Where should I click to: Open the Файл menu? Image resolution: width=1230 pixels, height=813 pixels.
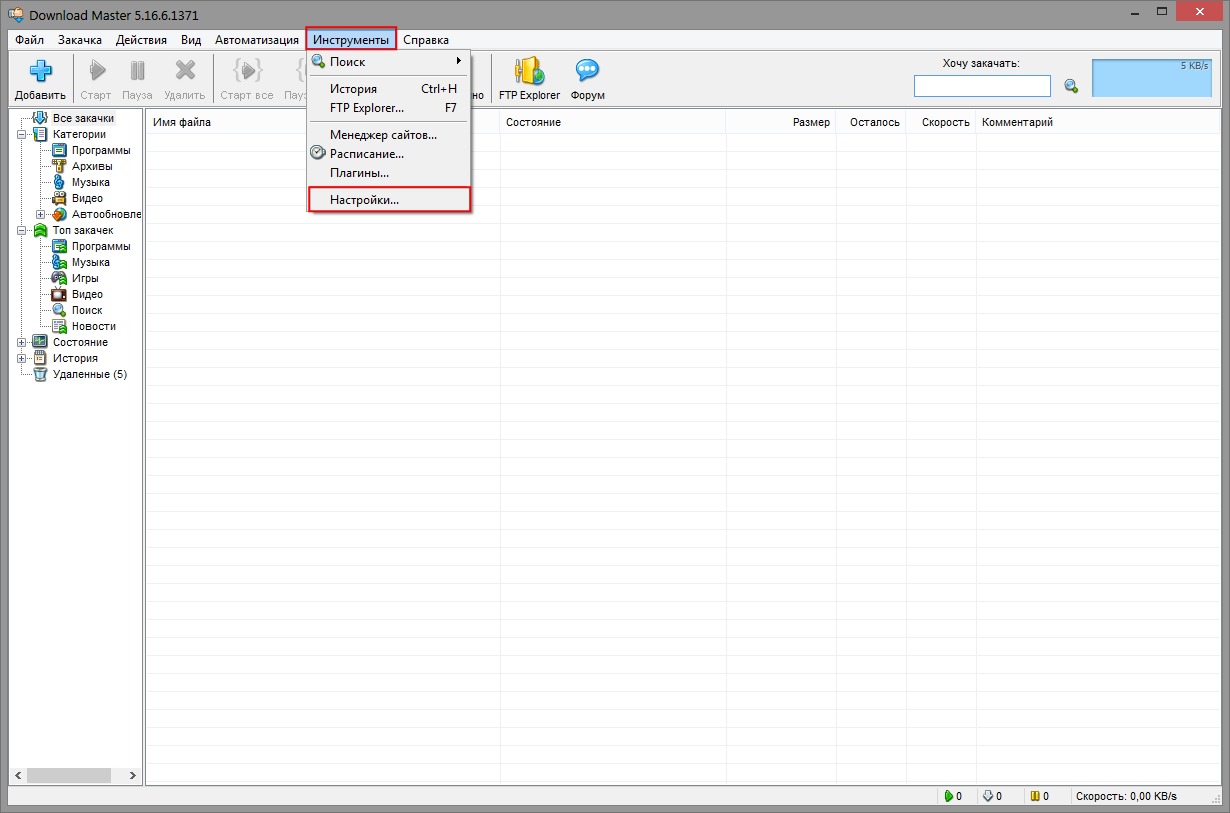coord(29,40)
